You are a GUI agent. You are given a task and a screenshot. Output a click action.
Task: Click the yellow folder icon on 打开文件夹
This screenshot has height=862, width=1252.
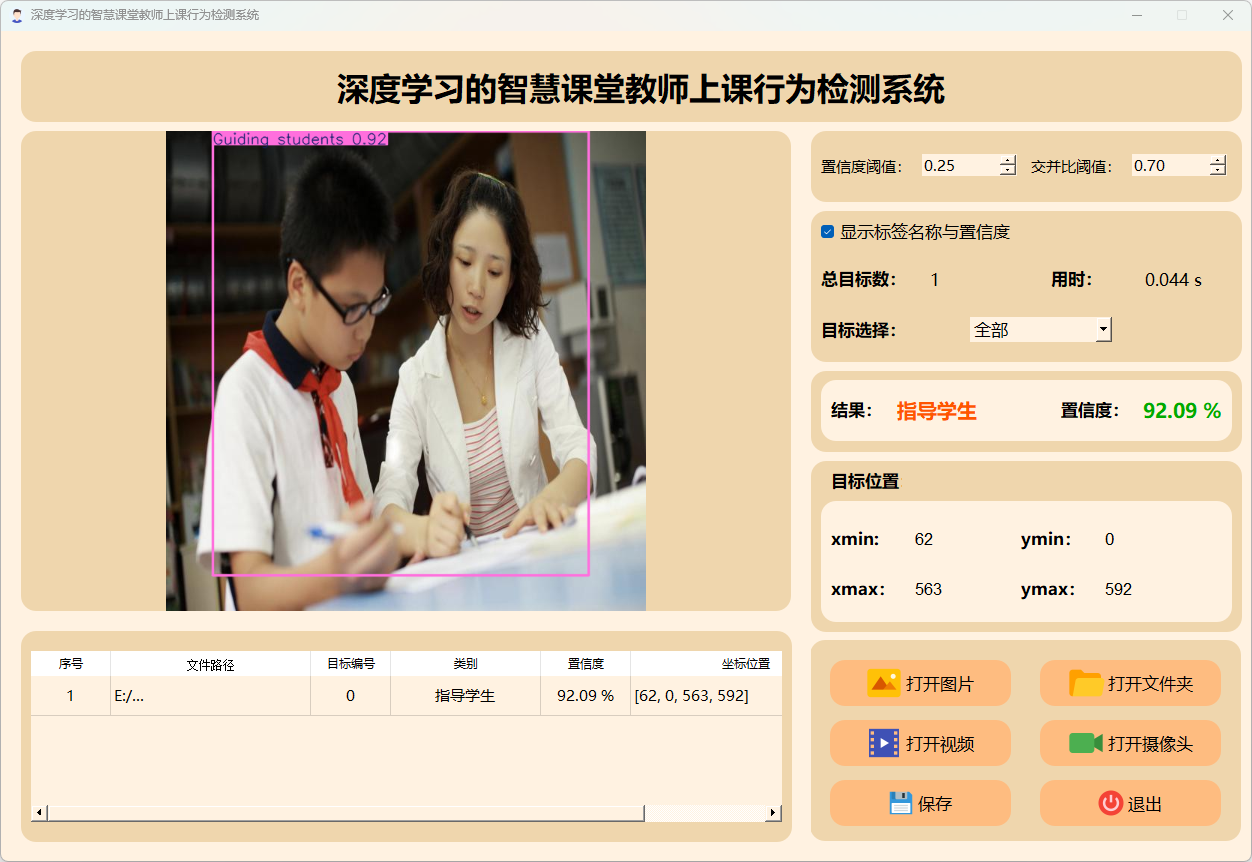pos(1086,683)
